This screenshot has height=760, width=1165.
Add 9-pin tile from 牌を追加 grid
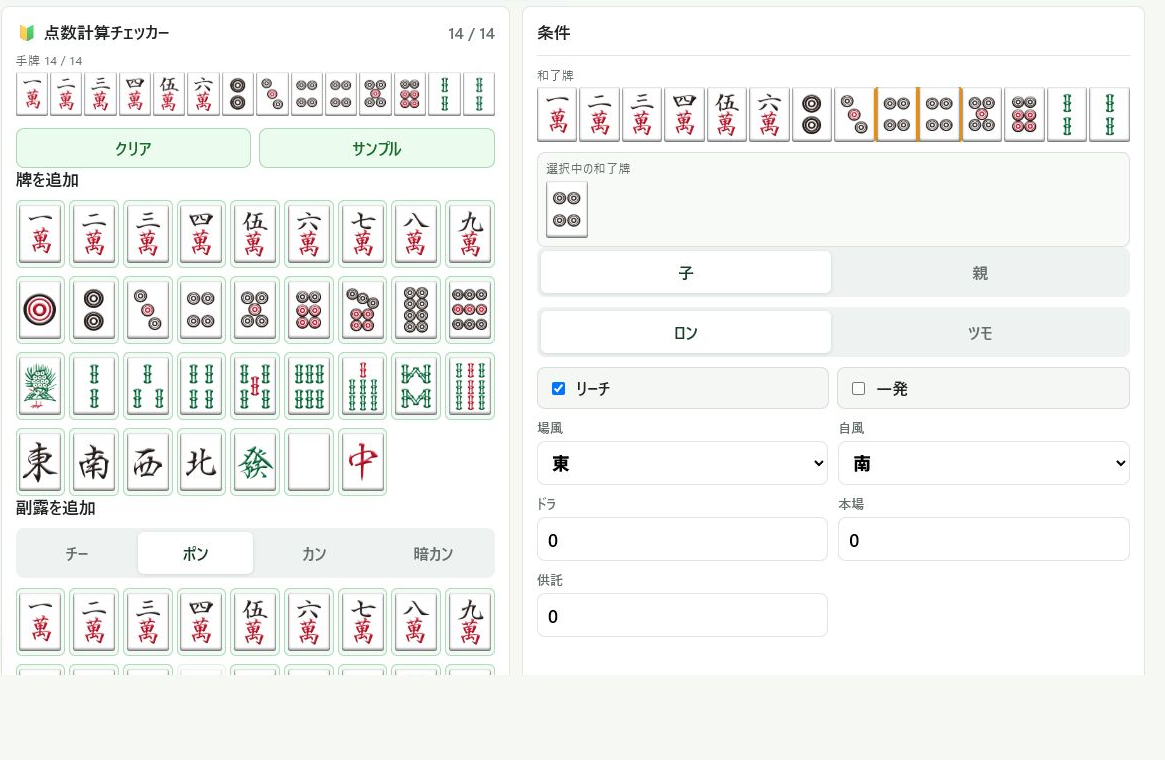470,310
